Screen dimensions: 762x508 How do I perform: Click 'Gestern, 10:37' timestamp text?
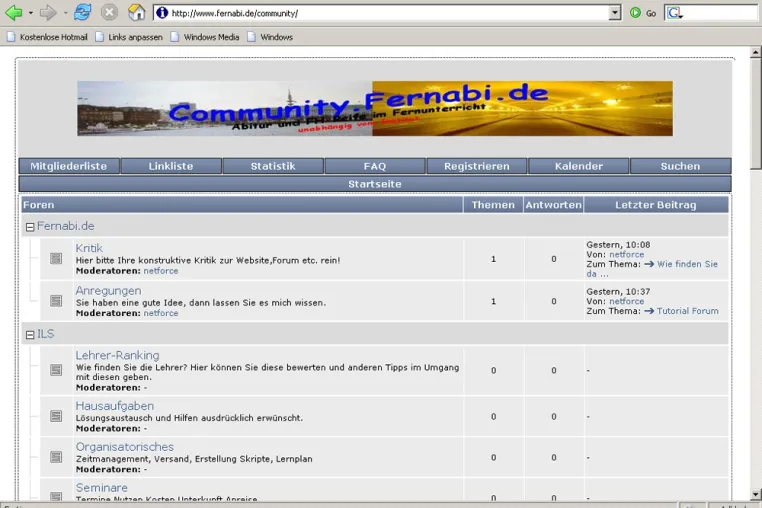618,292
